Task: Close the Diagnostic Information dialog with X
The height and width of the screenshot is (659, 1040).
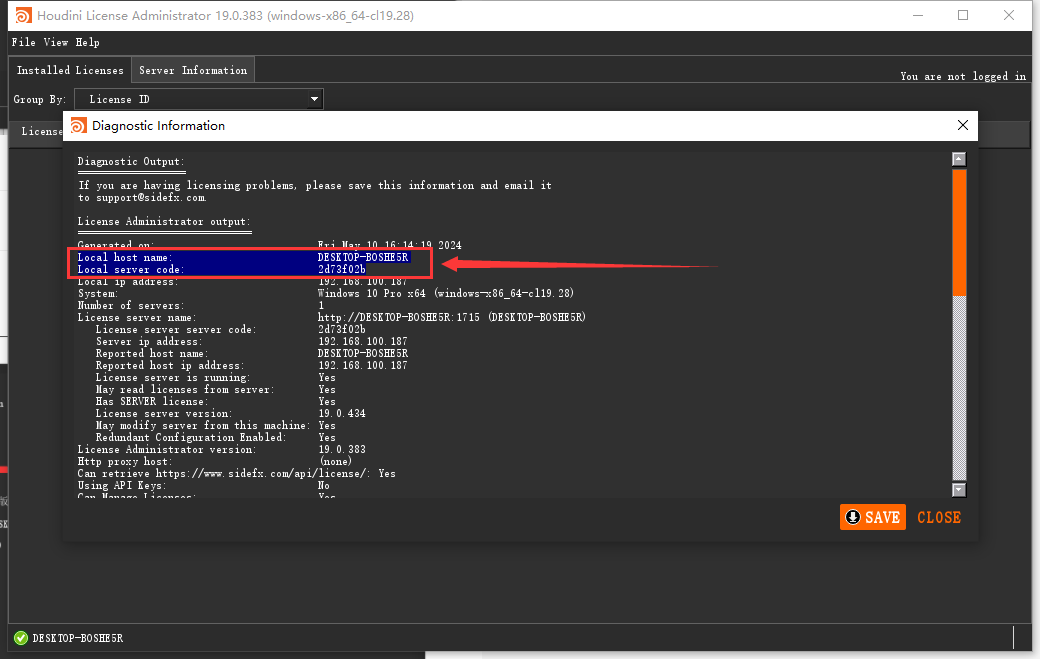Action: click(x=963, y=126)
